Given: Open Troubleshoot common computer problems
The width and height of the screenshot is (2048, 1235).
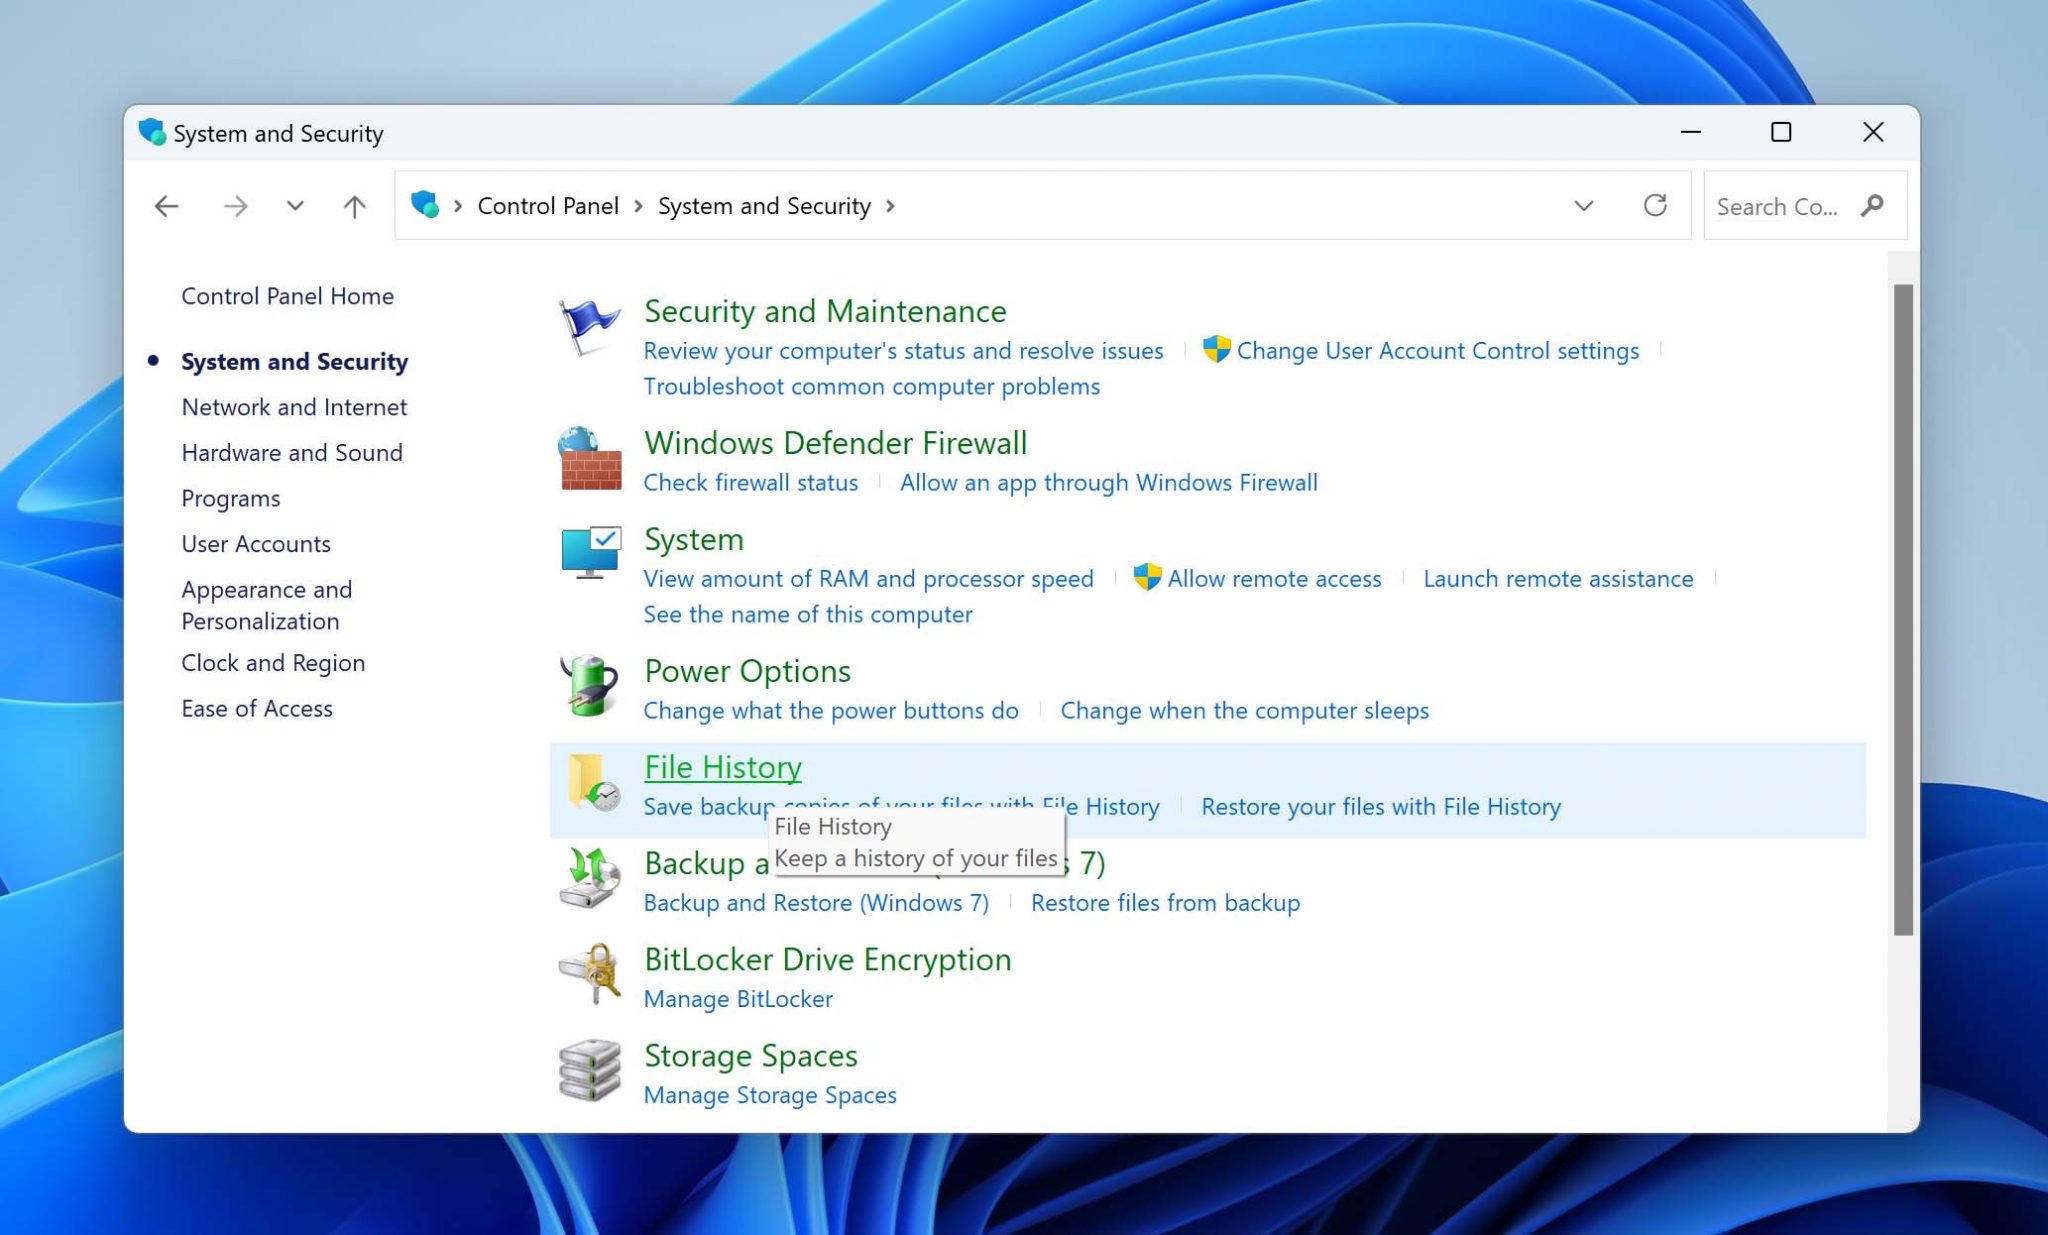Looking at the screenshot, I should 871,387.
